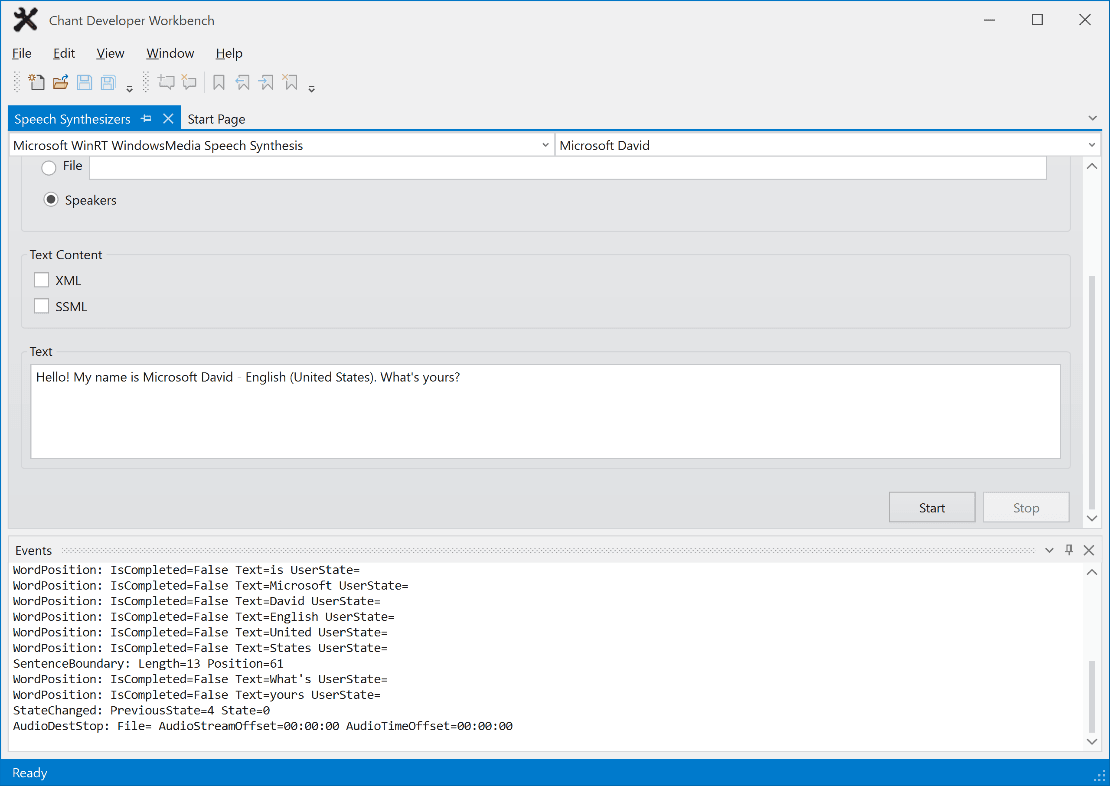Click the File path input field
This screenshot has height=786, width=1110.
coord(568,168)
